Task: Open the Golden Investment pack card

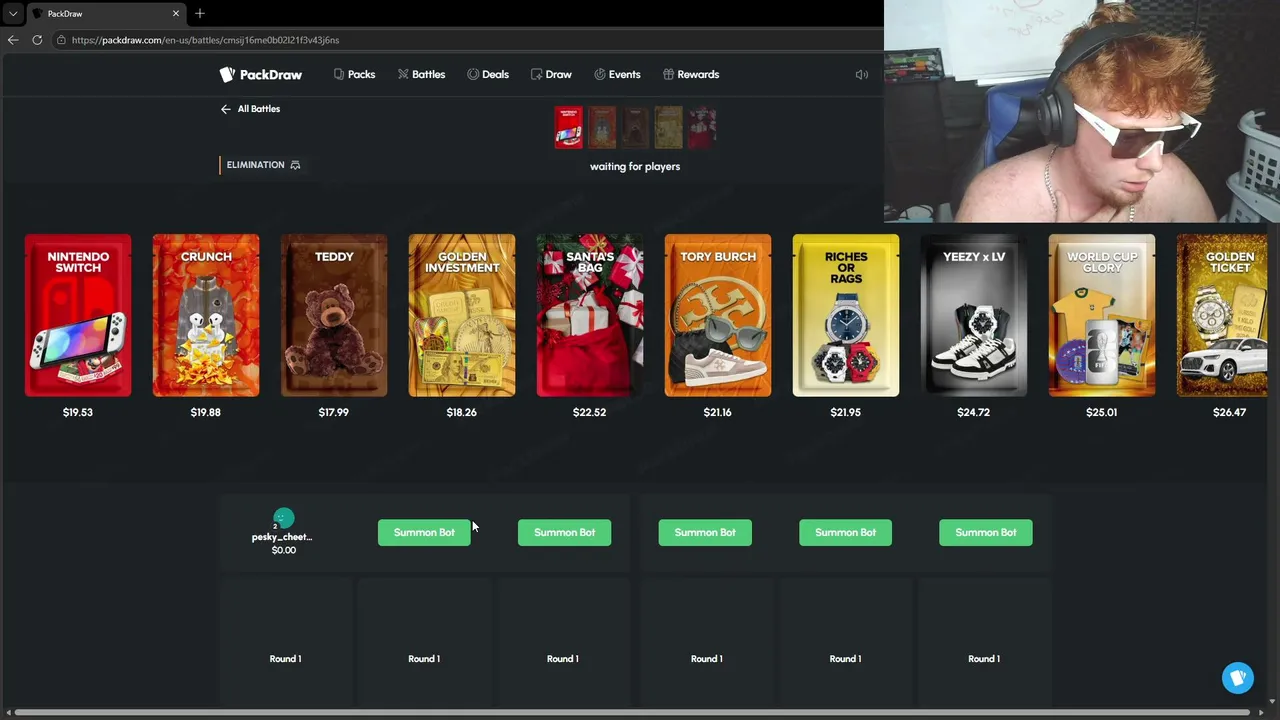Action: [x=462, y=315]
